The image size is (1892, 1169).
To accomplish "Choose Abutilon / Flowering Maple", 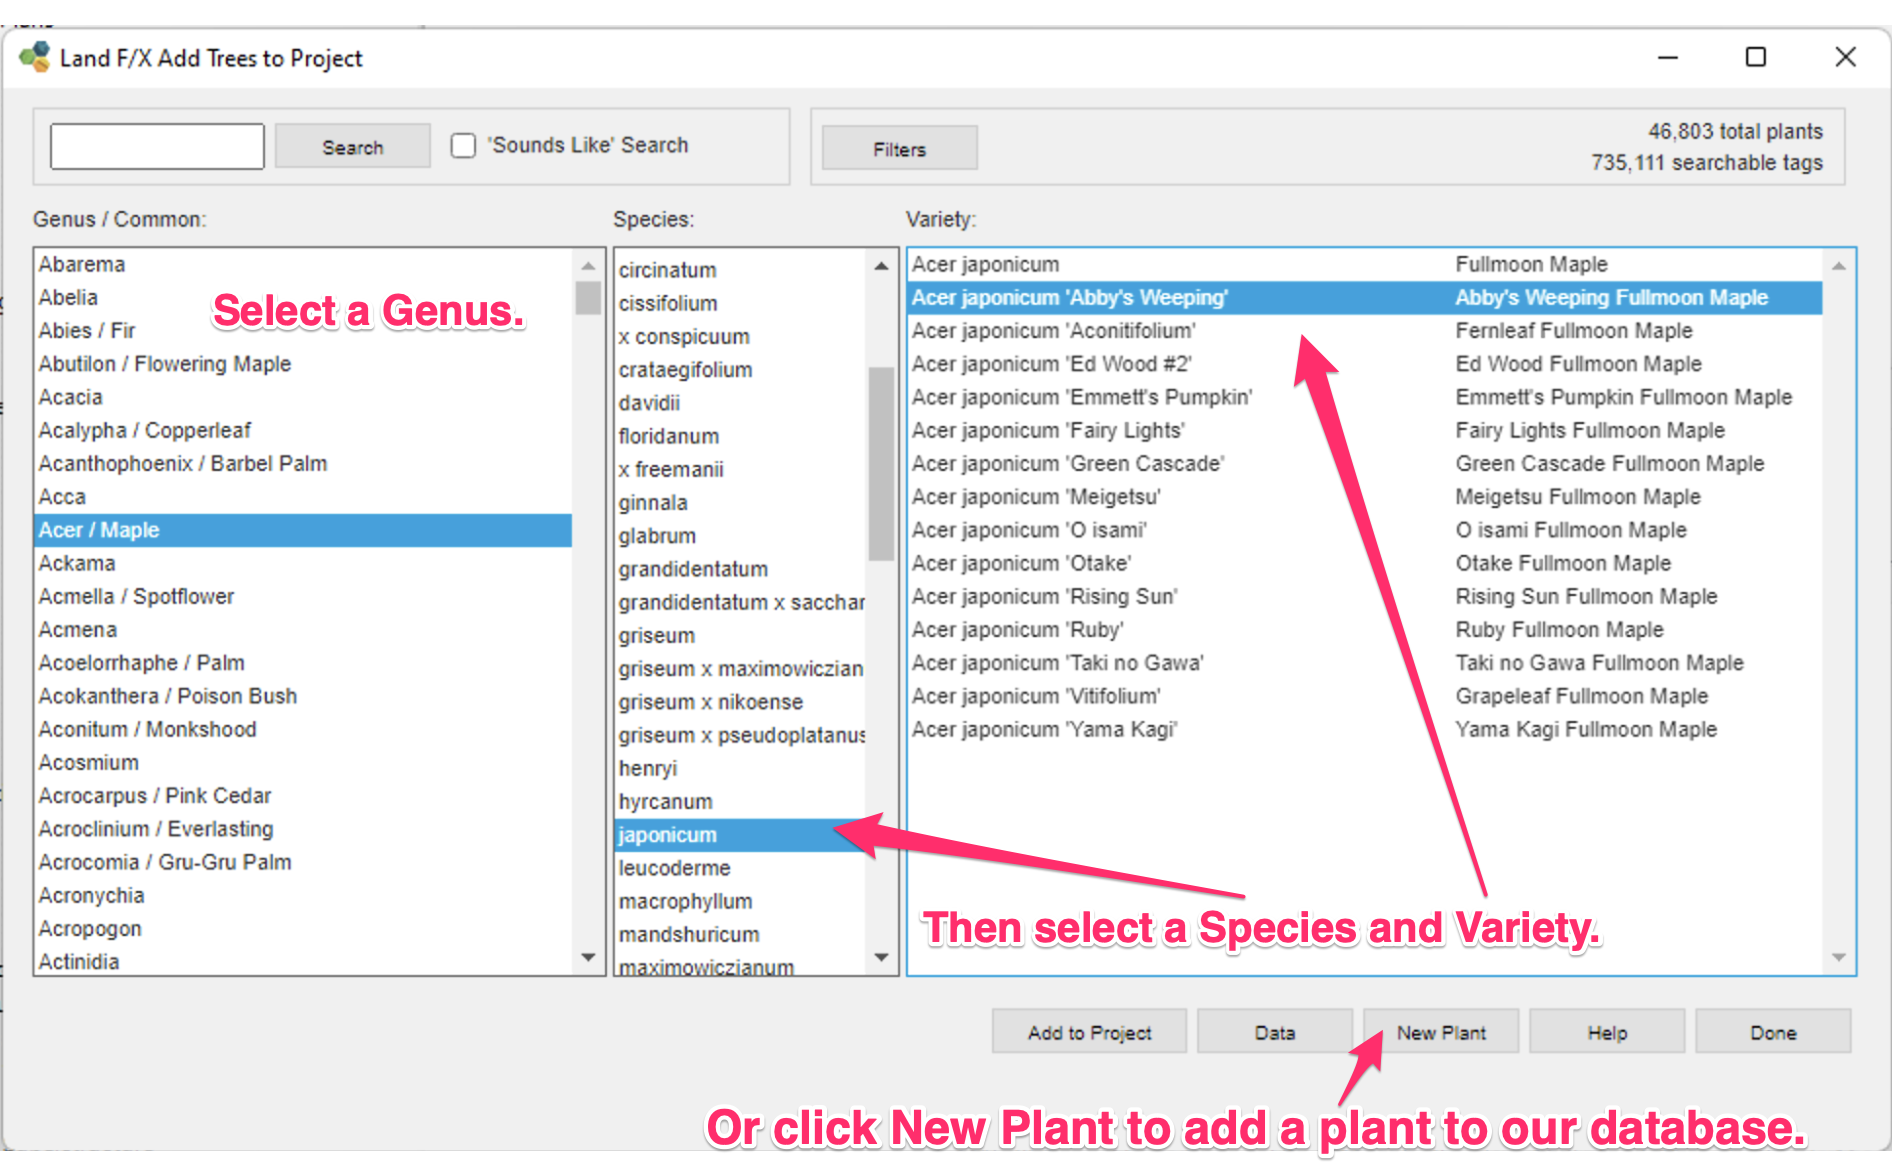I will click(303, 364).
